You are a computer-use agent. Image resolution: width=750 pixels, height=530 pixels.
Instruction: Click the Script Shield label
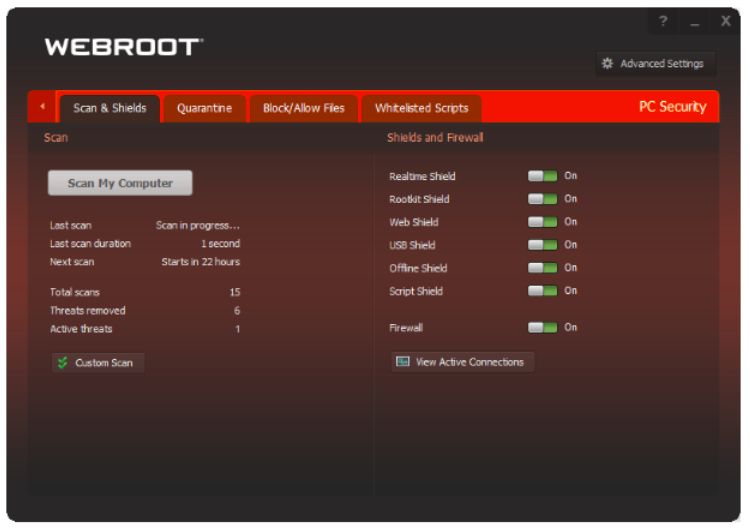click(x=416, y=291)
